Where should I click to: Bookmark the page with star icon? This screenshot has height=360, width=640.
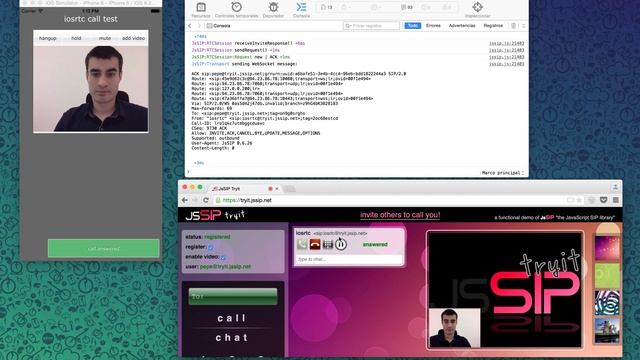(579, 200)
